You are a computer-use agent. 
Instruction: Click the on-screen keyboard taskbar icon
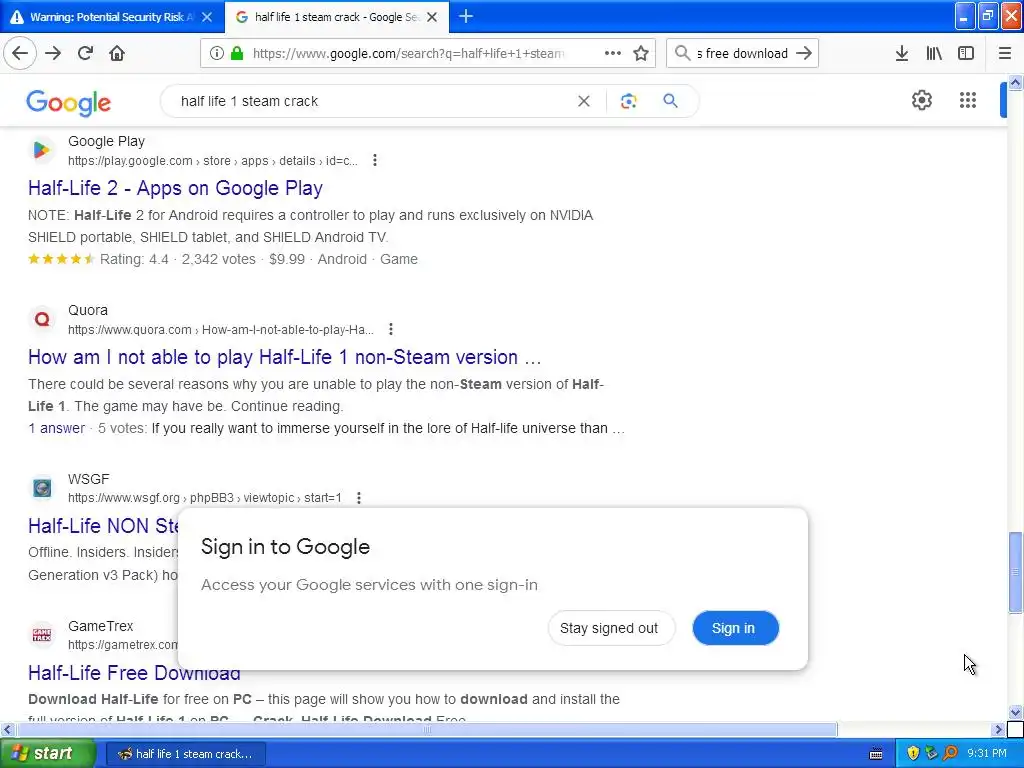[876, 754]
